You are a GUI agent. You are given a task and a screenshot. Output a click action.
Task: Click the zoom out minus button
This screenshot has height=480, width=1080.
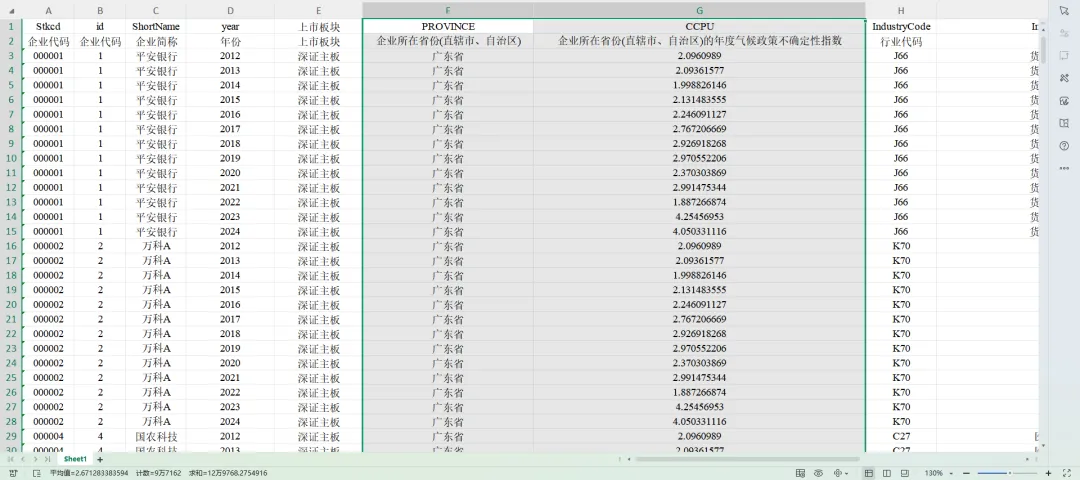pyautogui.click(x=966, y=473)
